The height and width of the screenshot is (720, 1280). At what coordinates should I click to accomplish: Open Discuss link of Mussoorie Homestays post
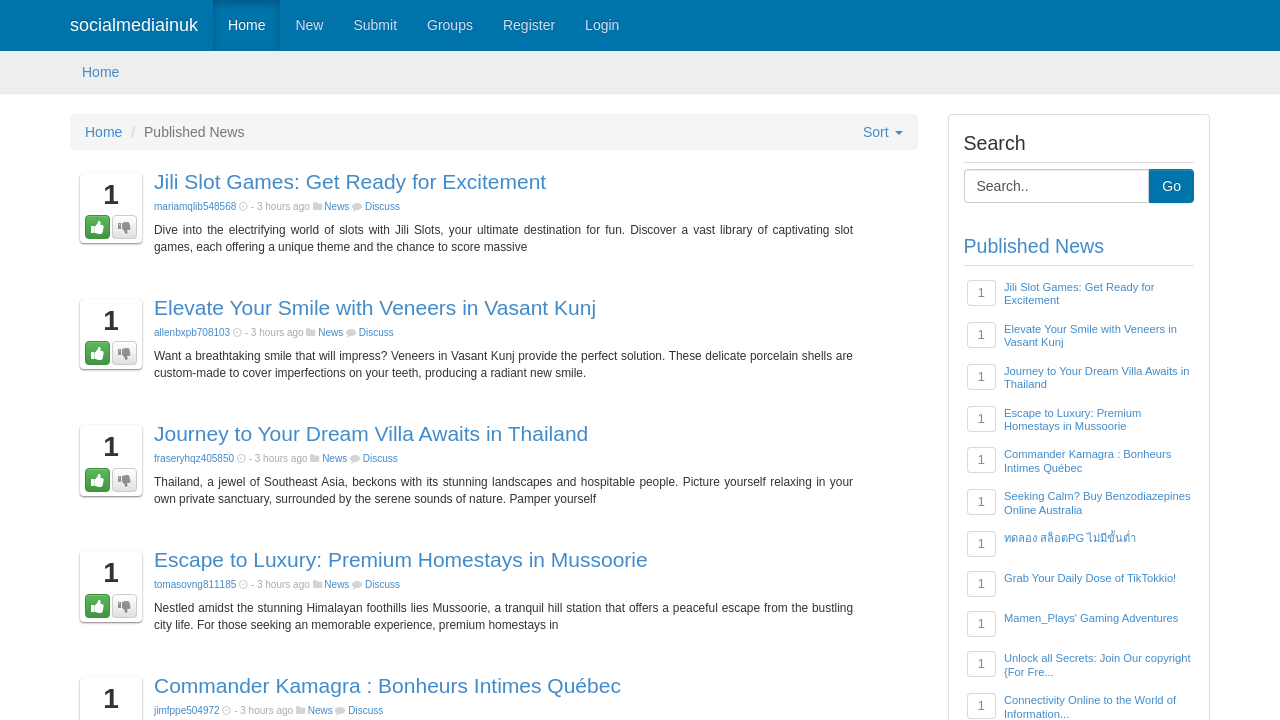pos(382,585)
